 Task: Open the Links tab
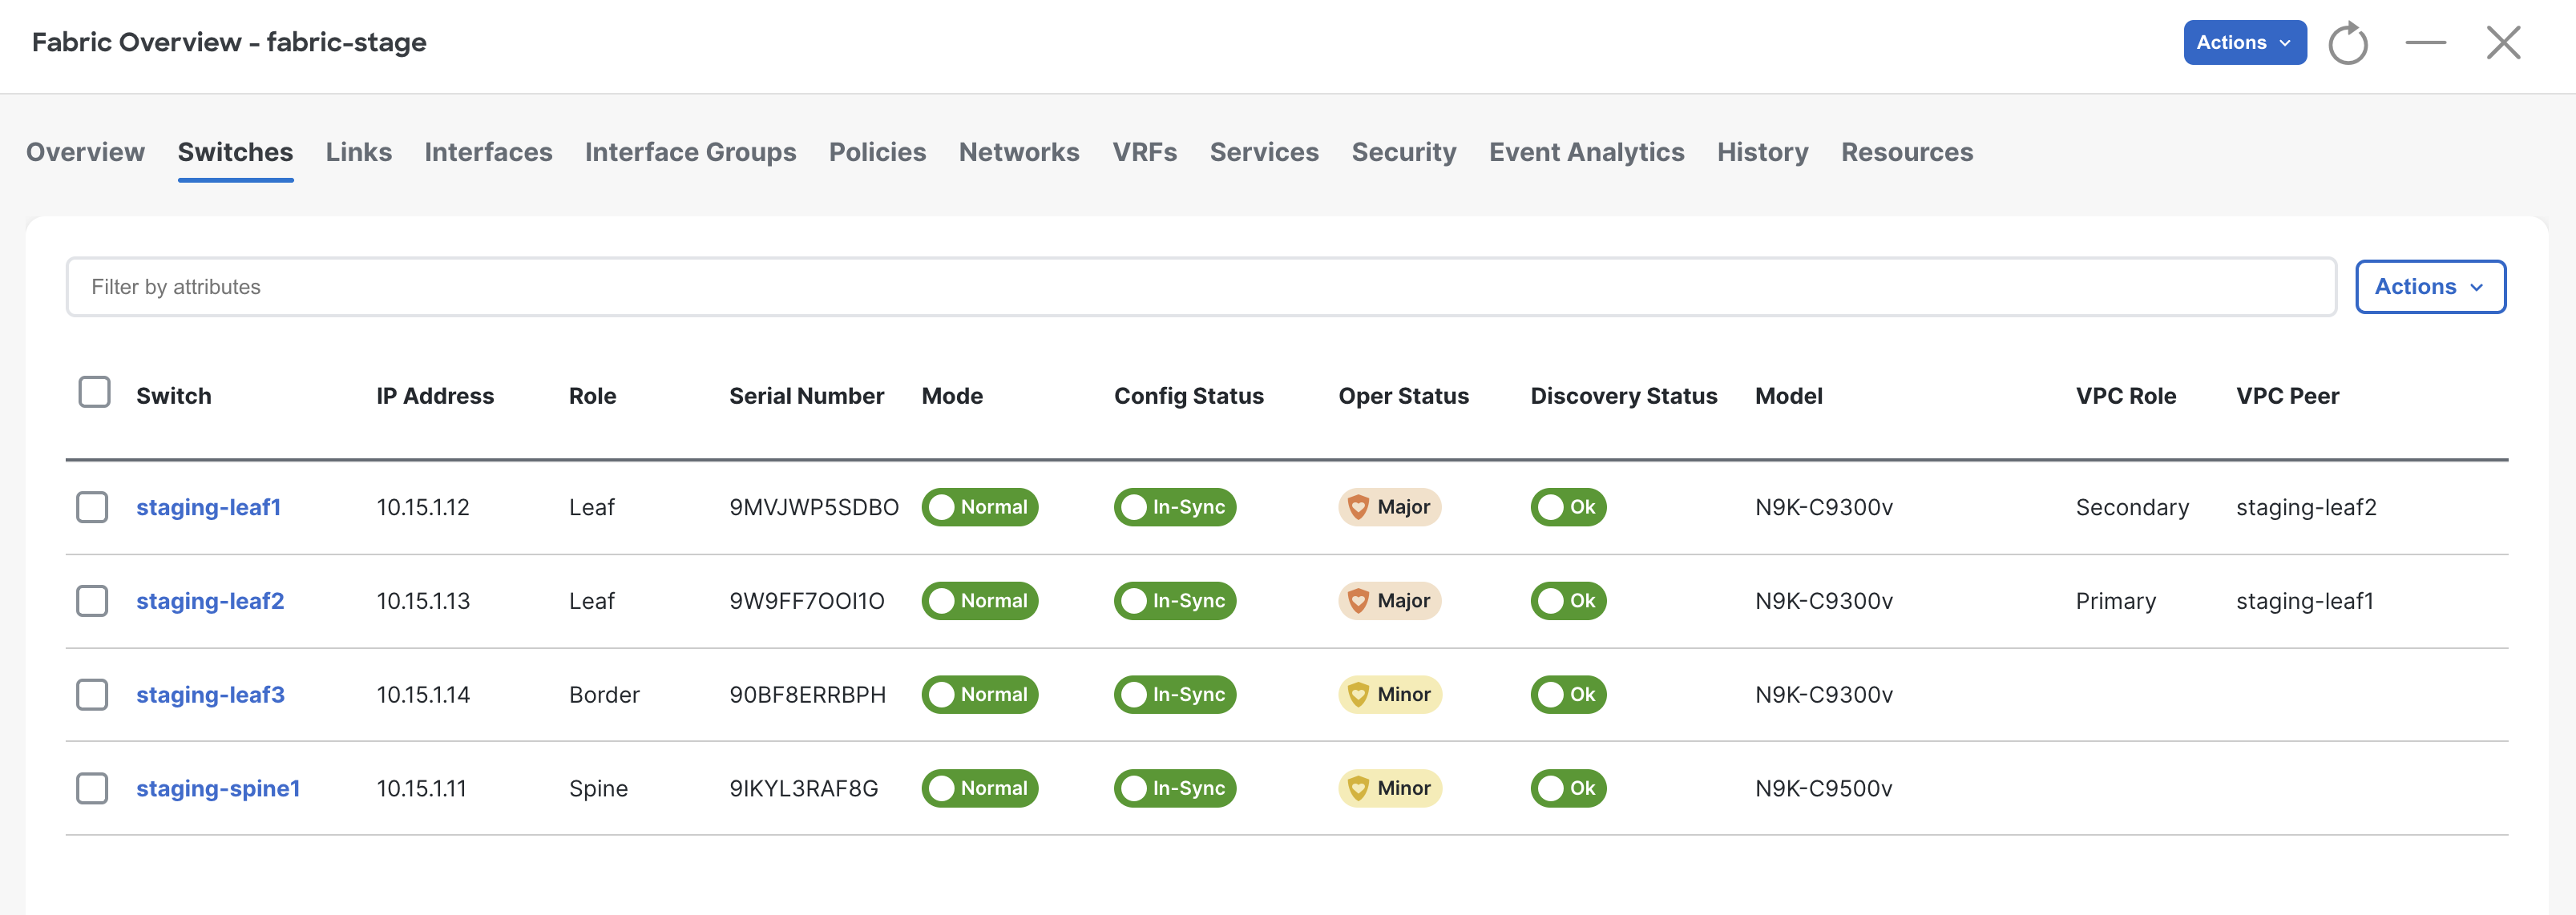[x=358, y=152]
